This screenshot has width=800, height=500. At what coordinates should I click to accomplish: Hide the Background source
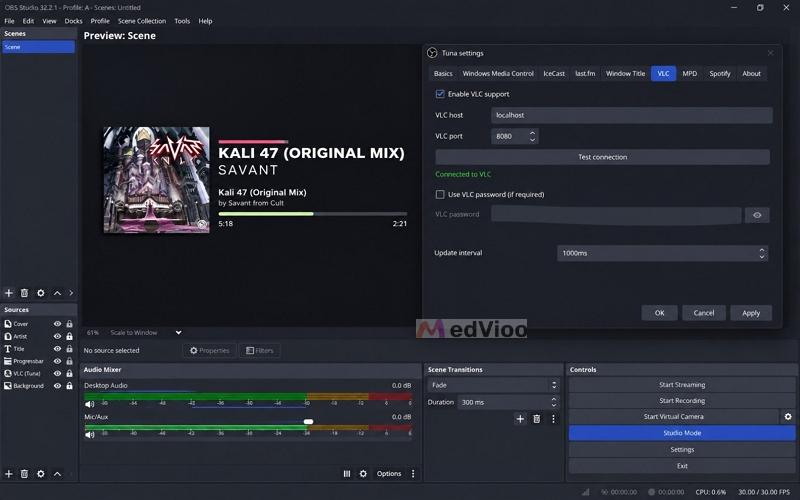(x=57, y=386)
